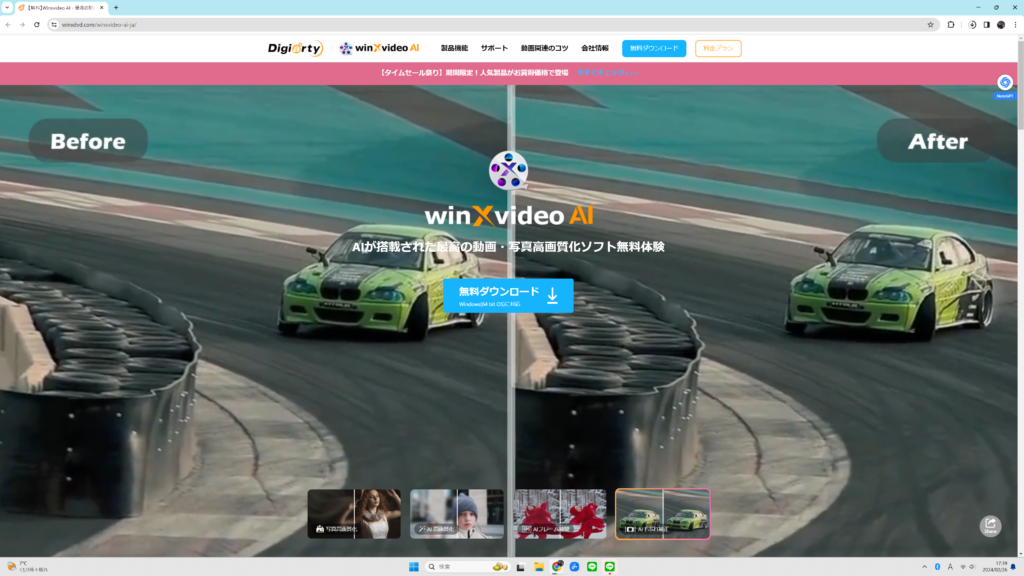Open the browser profile avatar
This screenshot has height=576, width=1024.
[1001, 25]
